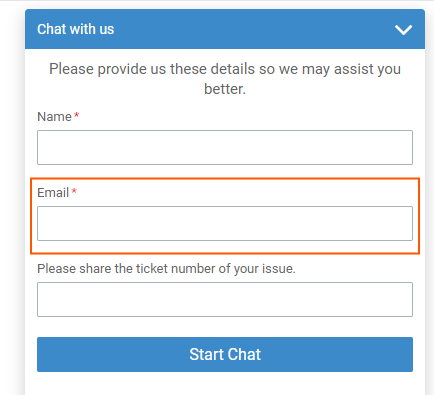The width and height of the screenshot is (434, 395).
Task: Click the Name input field
Action: 225,147
